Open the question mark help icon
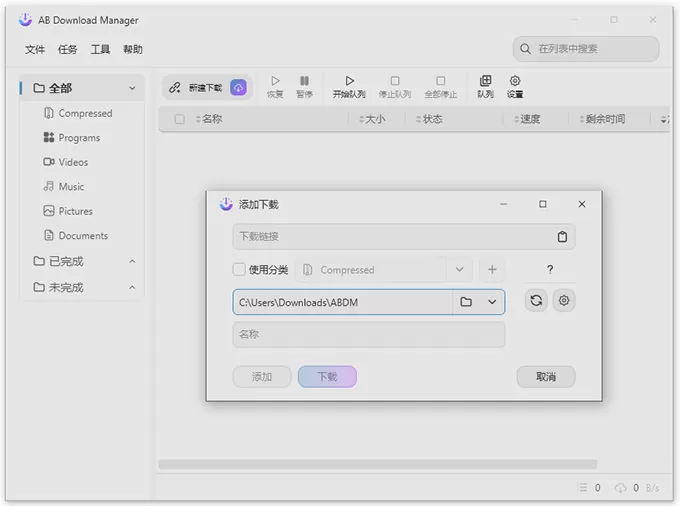680x506 pixels. click(550, 270)
